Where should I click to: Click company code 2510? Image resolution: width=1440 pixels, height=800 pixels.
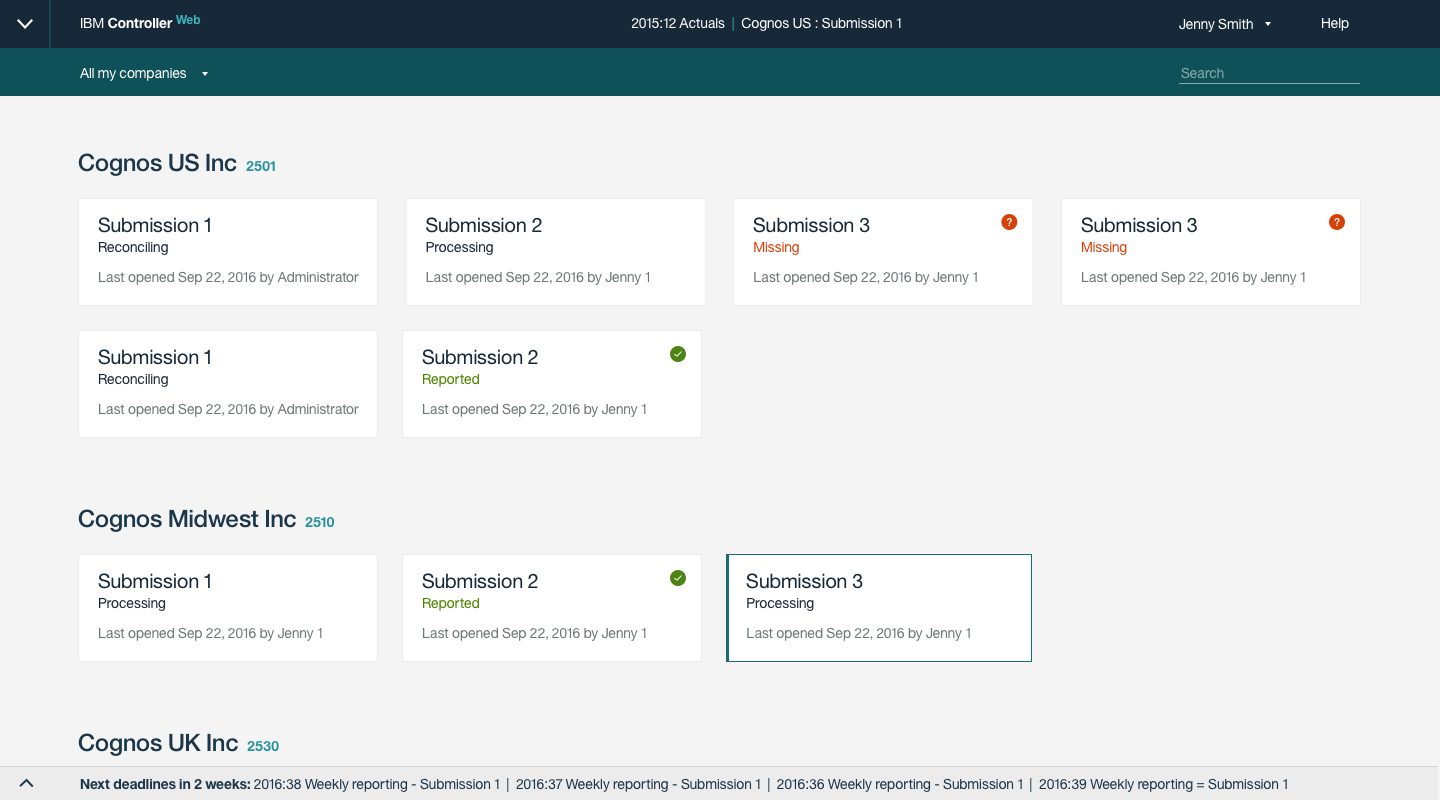[x=320, y=522]
